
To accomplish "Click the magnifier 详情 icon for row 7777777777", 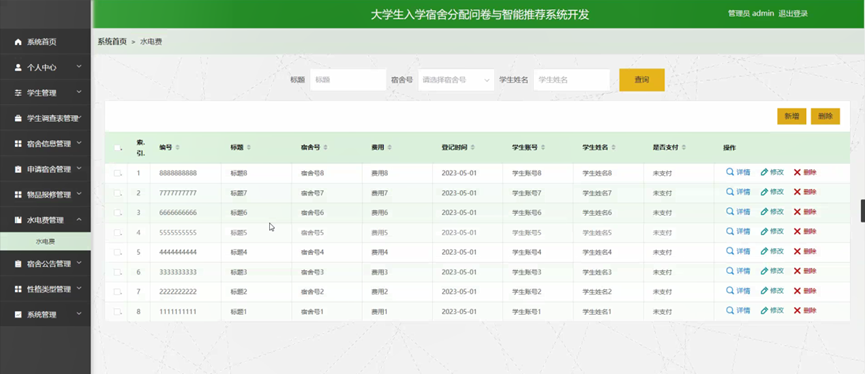I will 729,191.
